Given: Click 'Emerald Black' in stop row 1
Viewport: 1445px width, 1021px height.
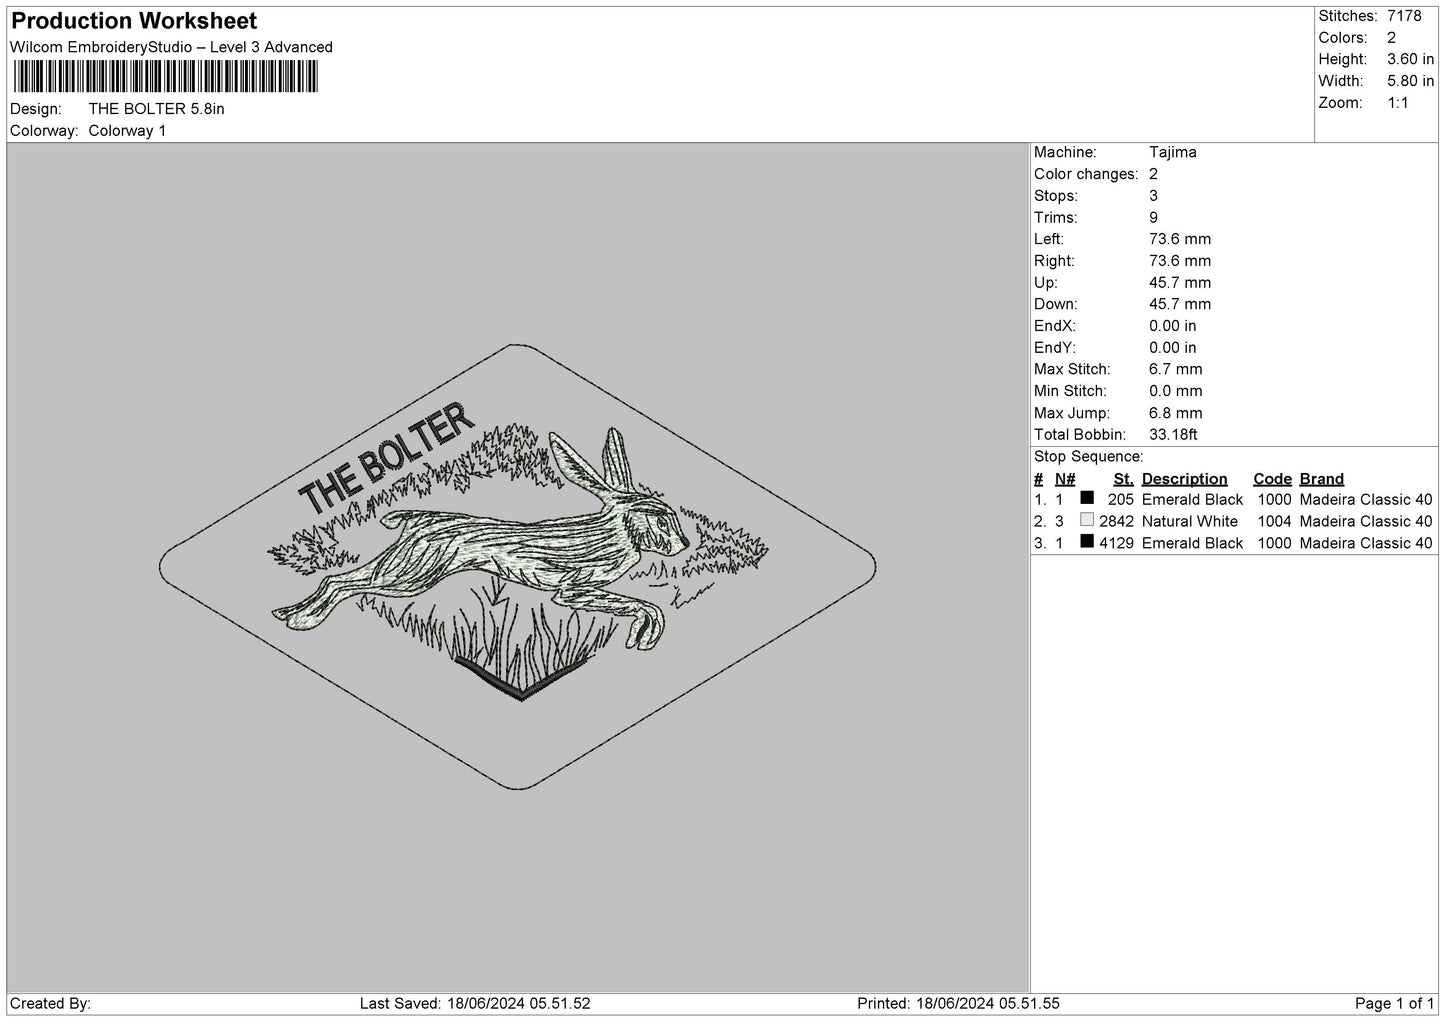Looking at the screenshot, I should coord(1192,500).
